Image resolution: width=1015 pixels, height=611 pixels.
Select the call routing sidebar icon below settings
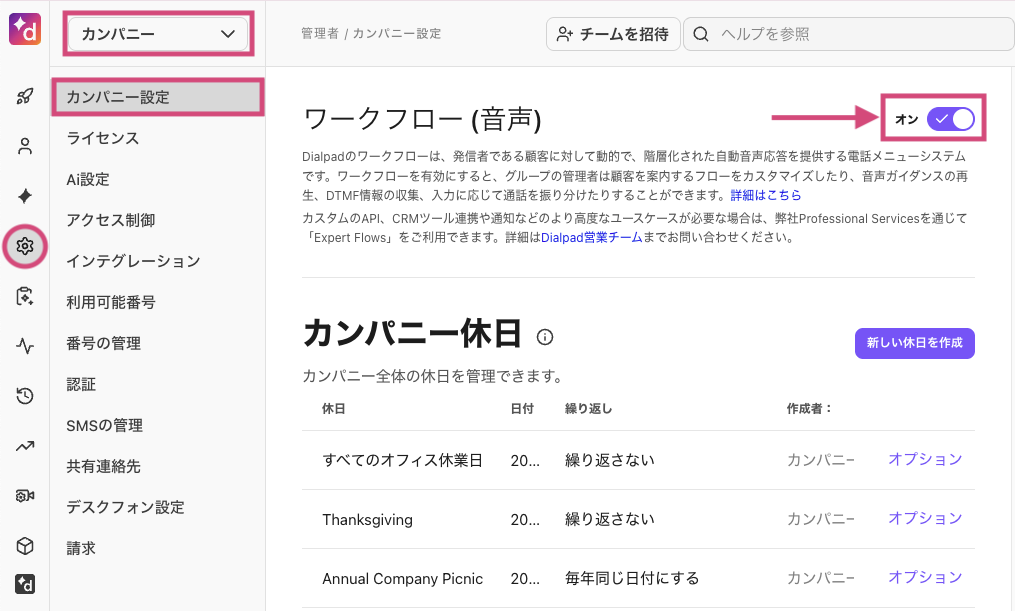pos(23,296)
